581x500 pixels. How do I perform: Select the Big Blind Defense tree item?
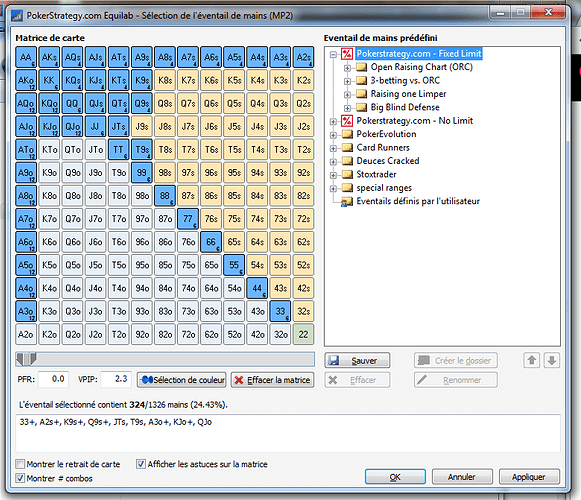pos(405,107)
